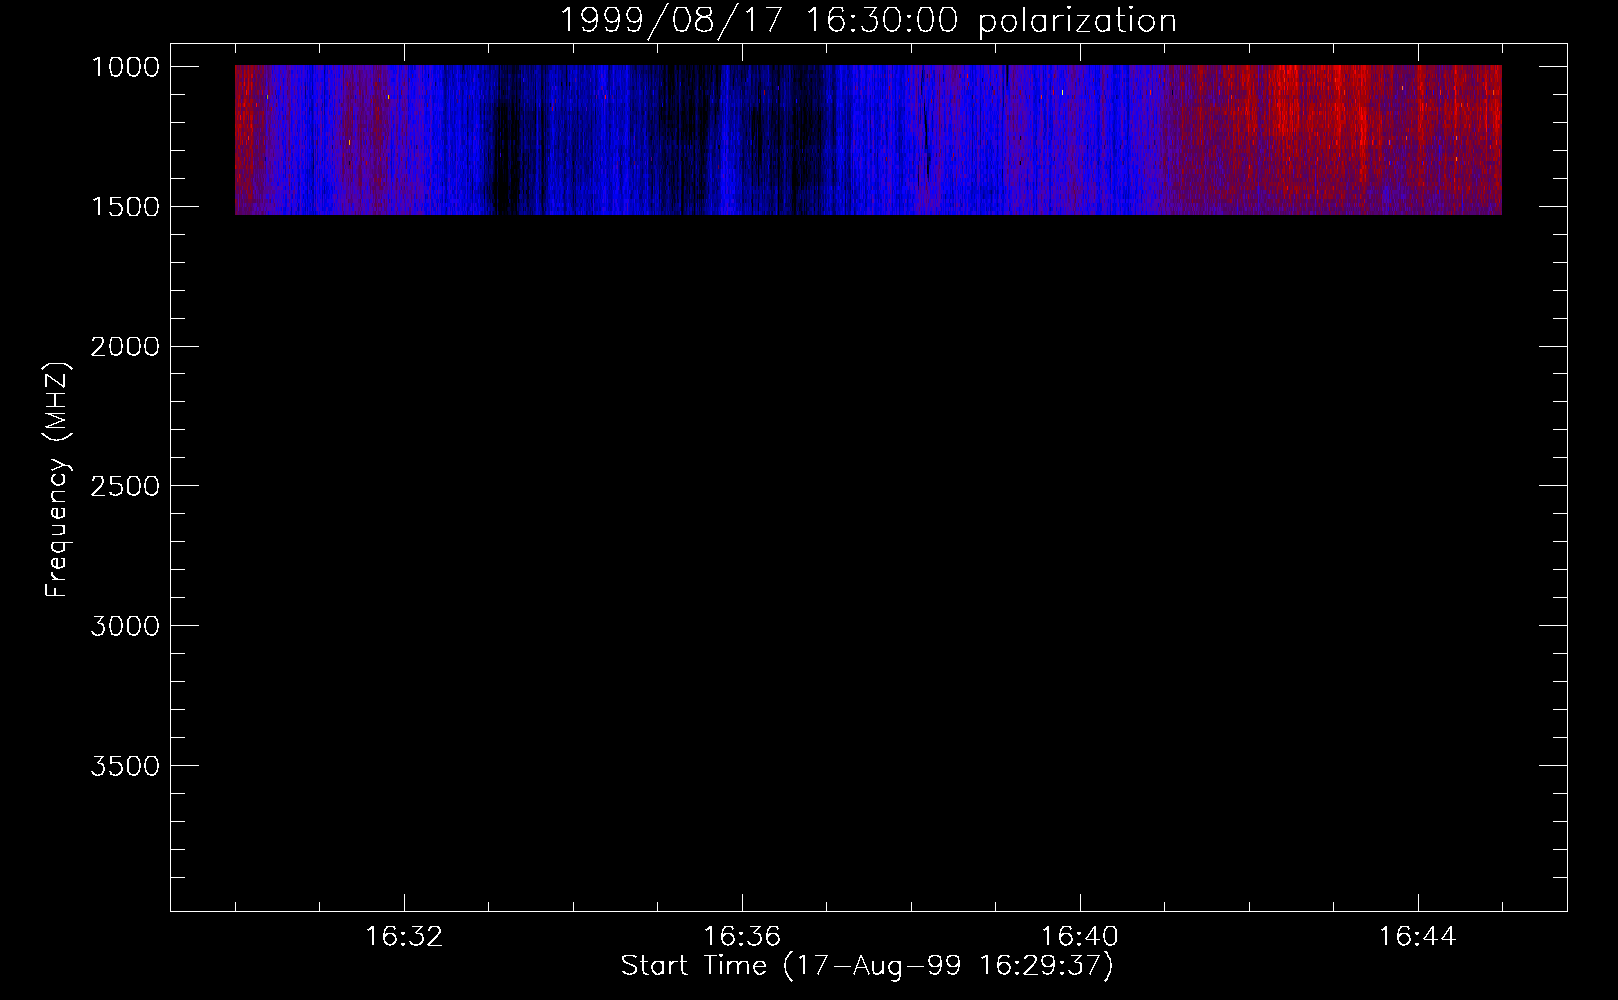The height and width of the screenshot is (1000, 1618).
Task: Click the 16:44 time tick label
Action: tap(1418, 937)
